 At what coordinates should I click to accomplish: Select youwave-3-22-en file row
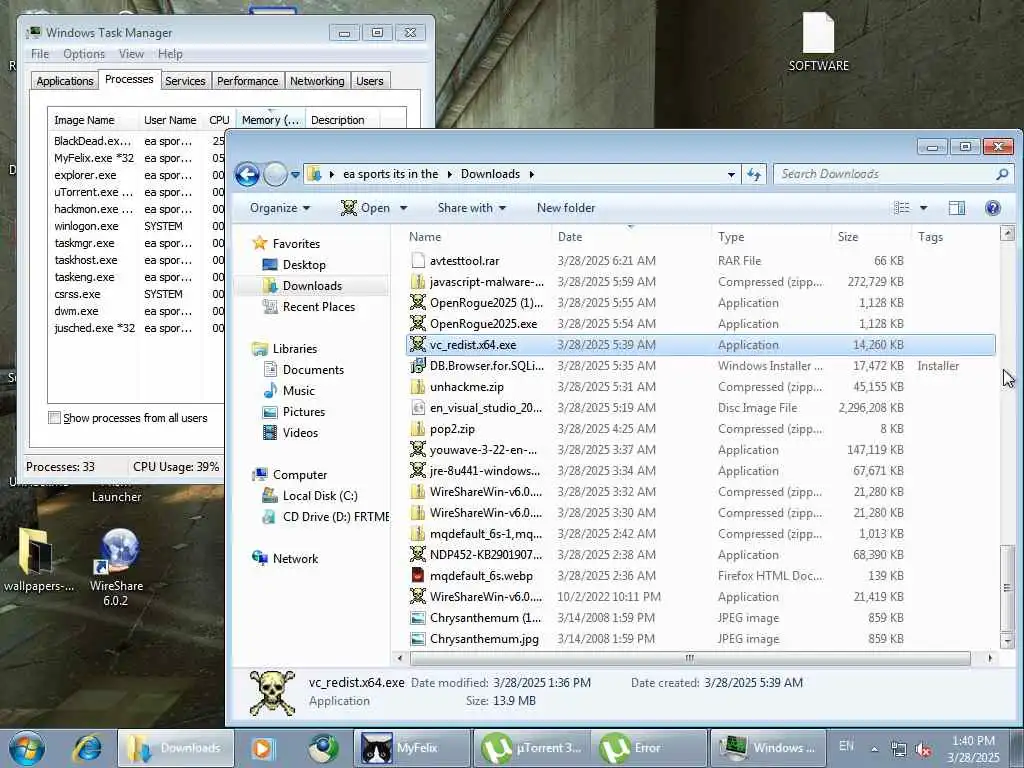point(701,450)
